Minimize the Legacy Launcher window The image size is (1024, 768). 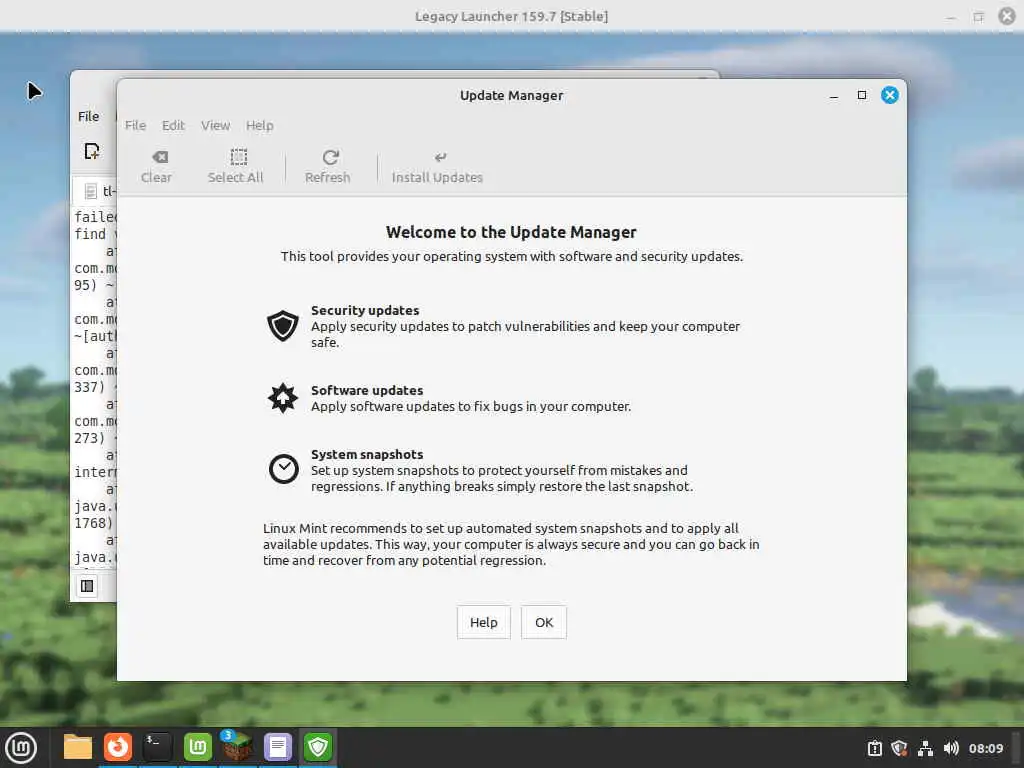pyautogui.click(x=951, y=16)
